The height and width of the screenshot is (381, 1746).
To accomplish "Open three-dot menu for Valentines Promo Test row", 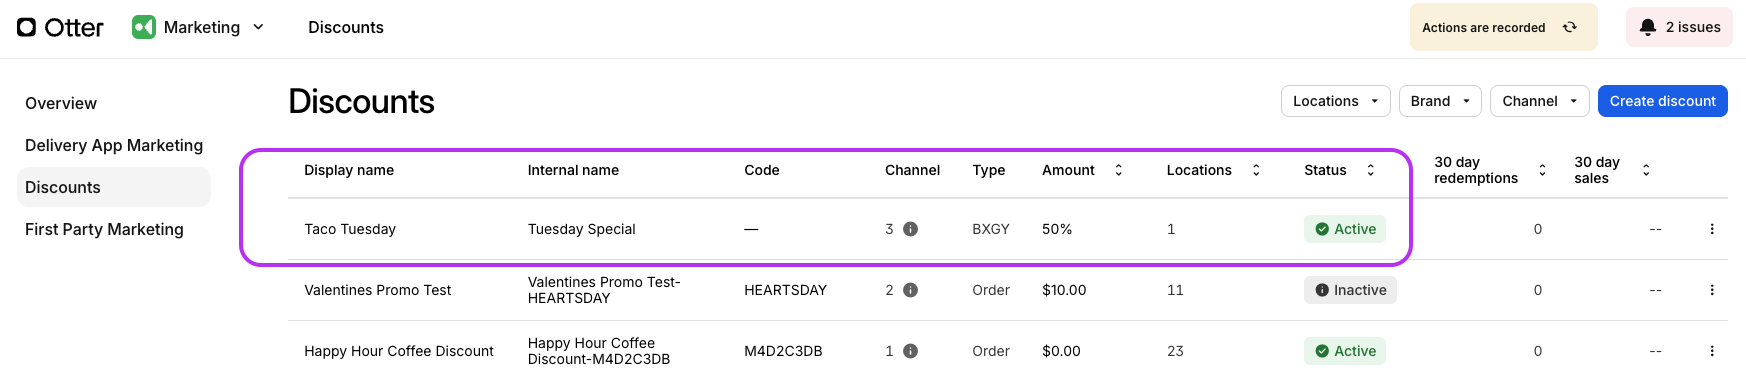I will click(x=1712, y=290).
